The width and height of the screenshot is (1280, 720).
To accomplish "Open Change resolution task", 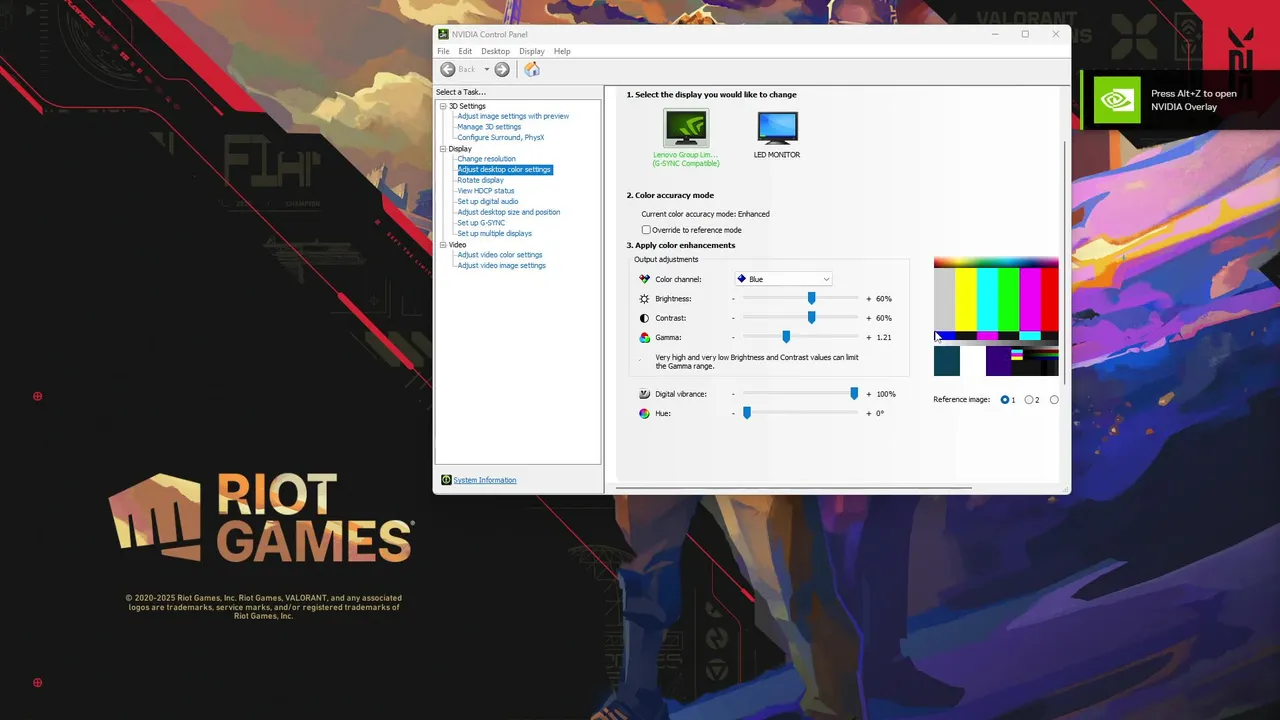I will pos(487,159).
